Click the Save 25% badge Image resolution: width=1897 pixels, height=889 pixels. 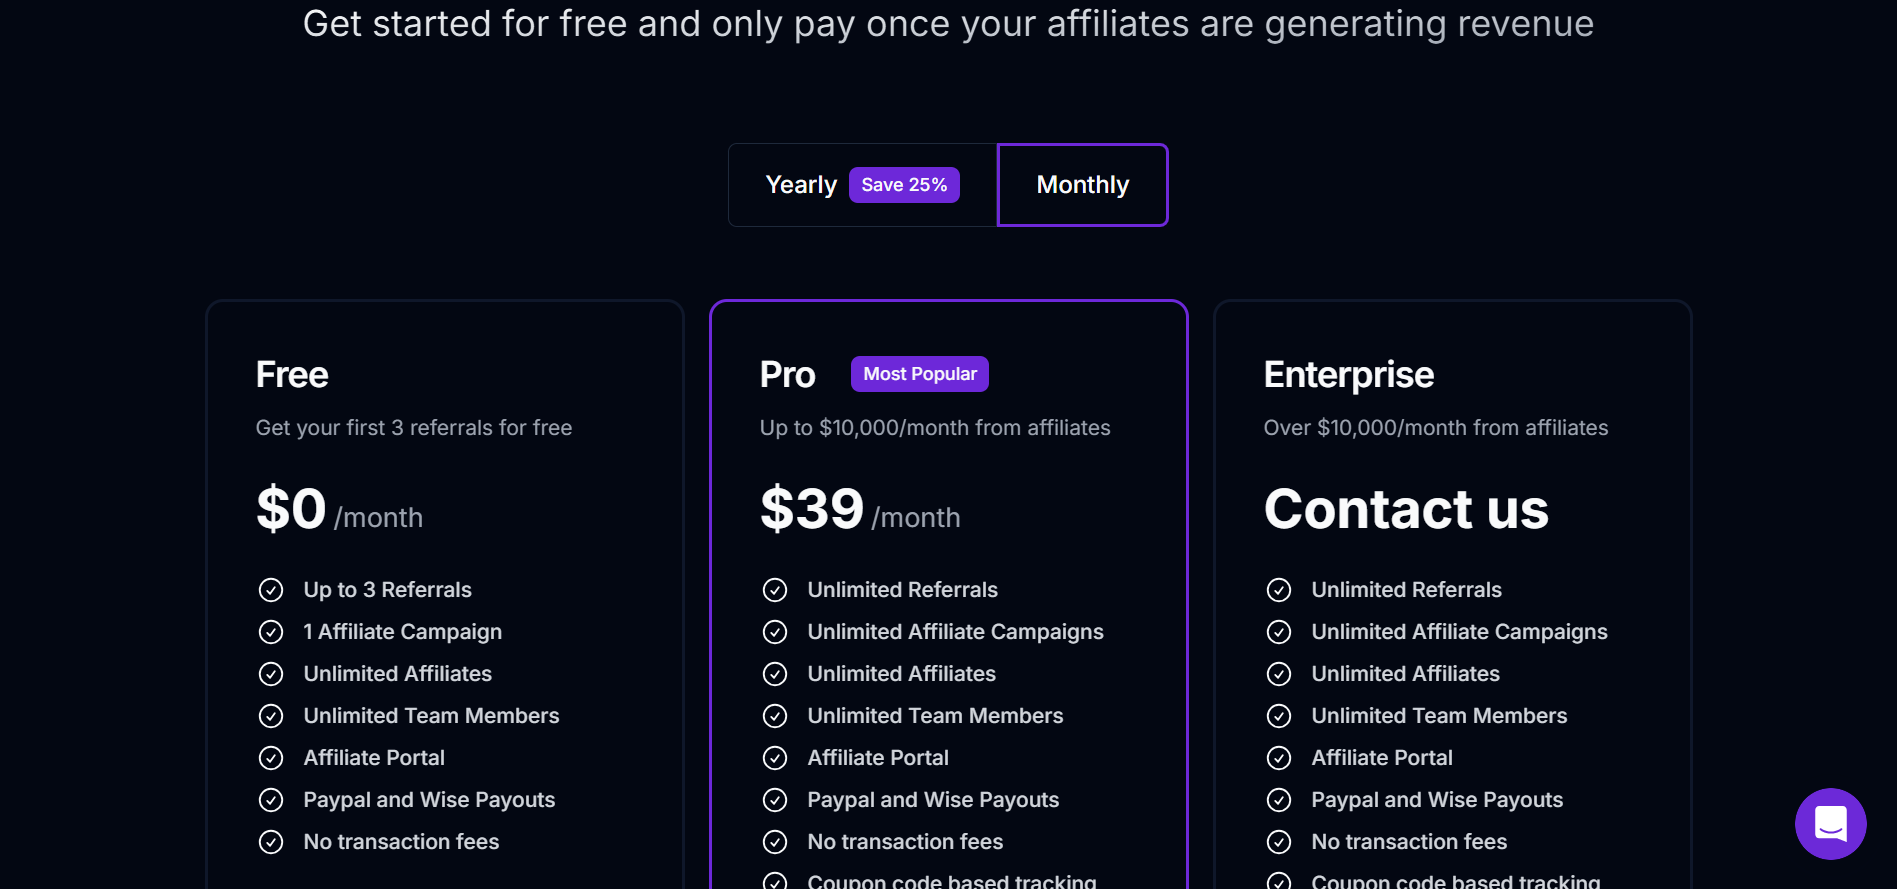(904, 185)
